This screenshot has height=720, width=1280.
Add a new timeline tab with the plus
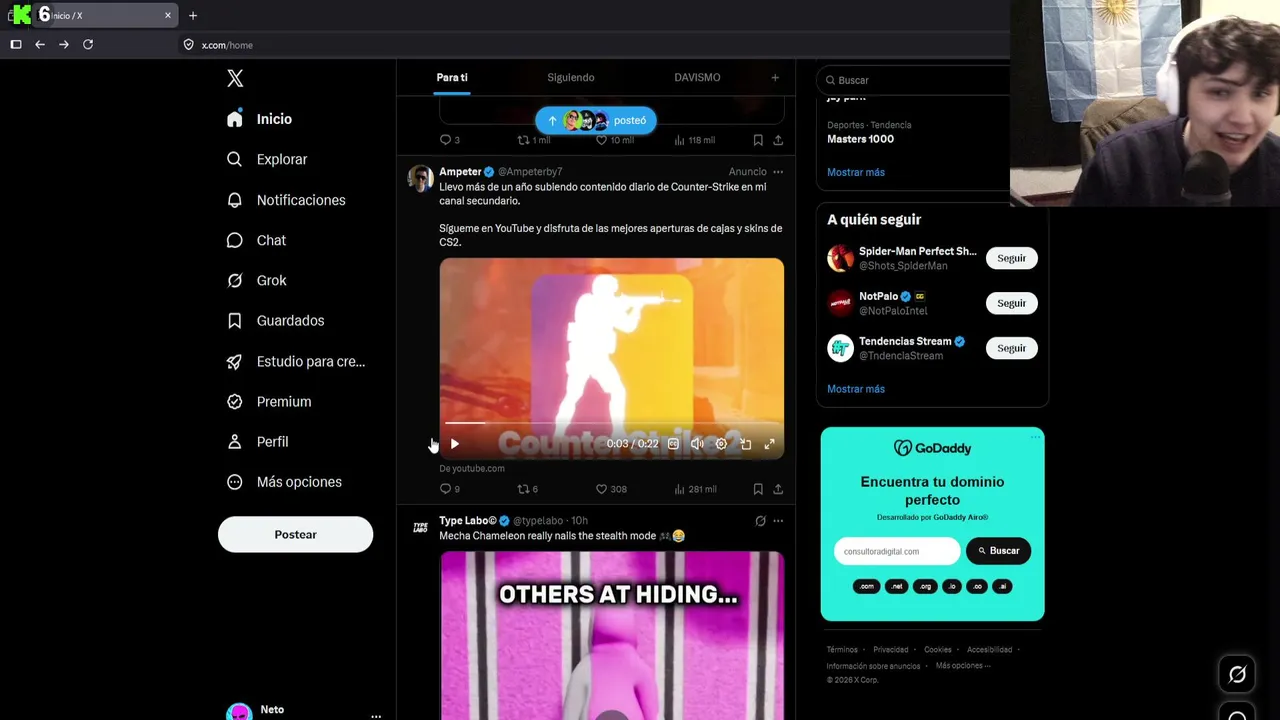click(775, 78)
